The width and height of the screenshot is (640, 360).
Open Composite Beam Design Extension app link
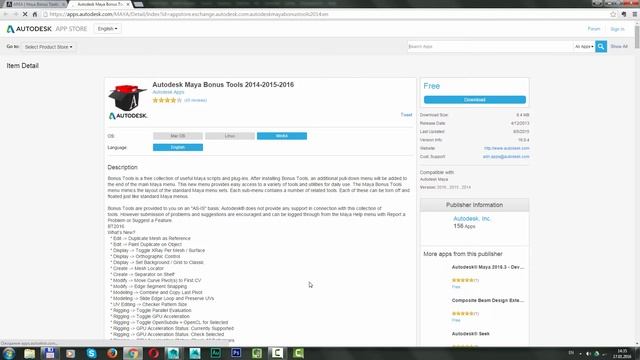tap(488, 300)
